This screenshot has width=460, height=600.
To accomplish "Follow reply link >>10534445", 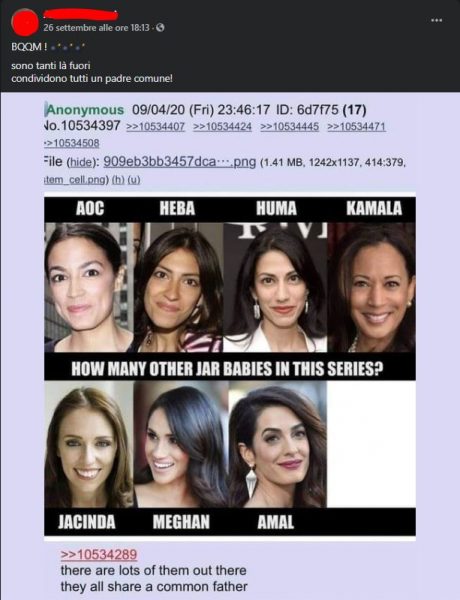I will click(290, 126).
